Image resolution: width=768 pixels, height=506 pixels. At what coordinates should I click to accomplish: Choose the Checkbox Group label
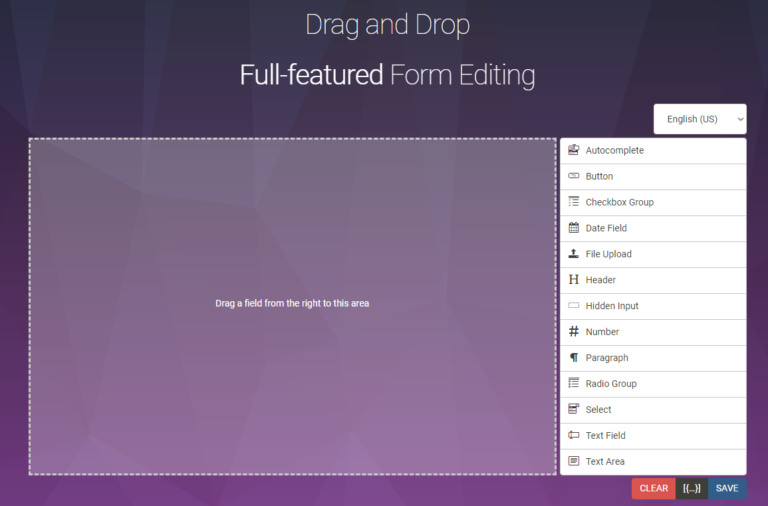(x=620, y=202)
